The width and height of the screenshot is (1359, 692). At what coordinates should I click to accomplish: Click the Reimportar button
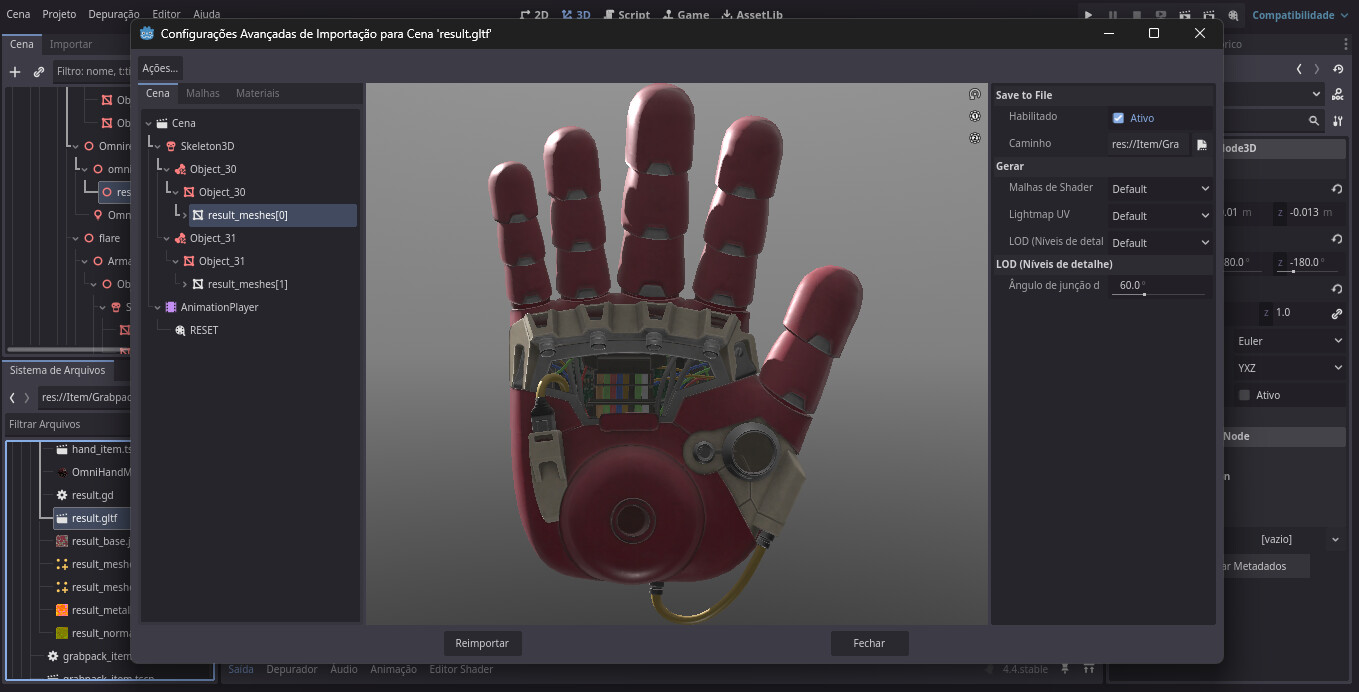pos(482,643)
